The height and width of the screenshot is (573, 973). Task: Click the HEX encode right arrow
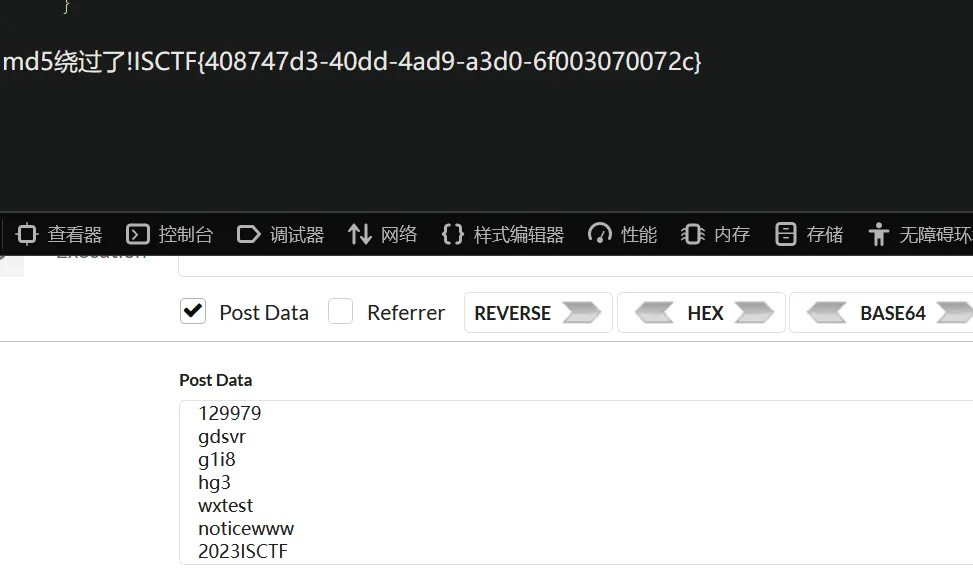(x=754, y=312)
